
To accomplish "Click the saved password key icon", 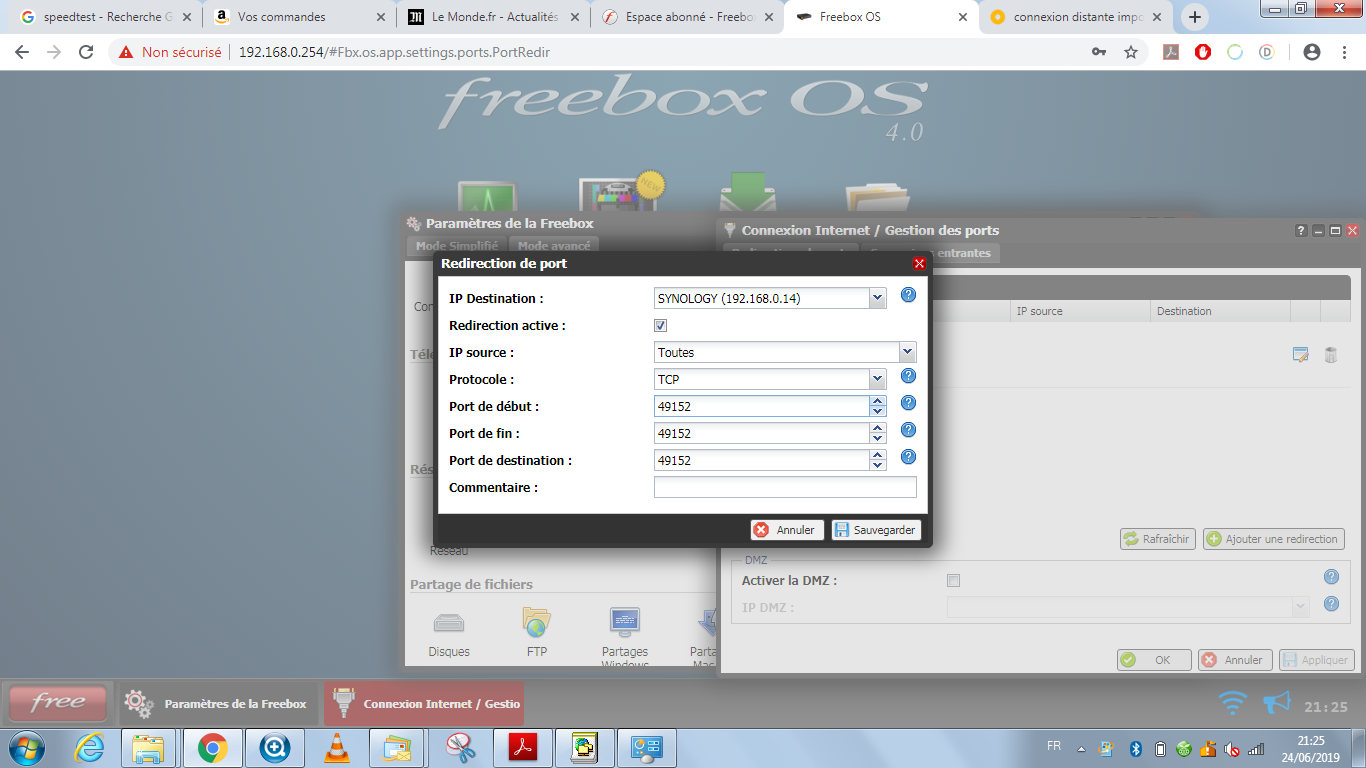I will 1098,52.
